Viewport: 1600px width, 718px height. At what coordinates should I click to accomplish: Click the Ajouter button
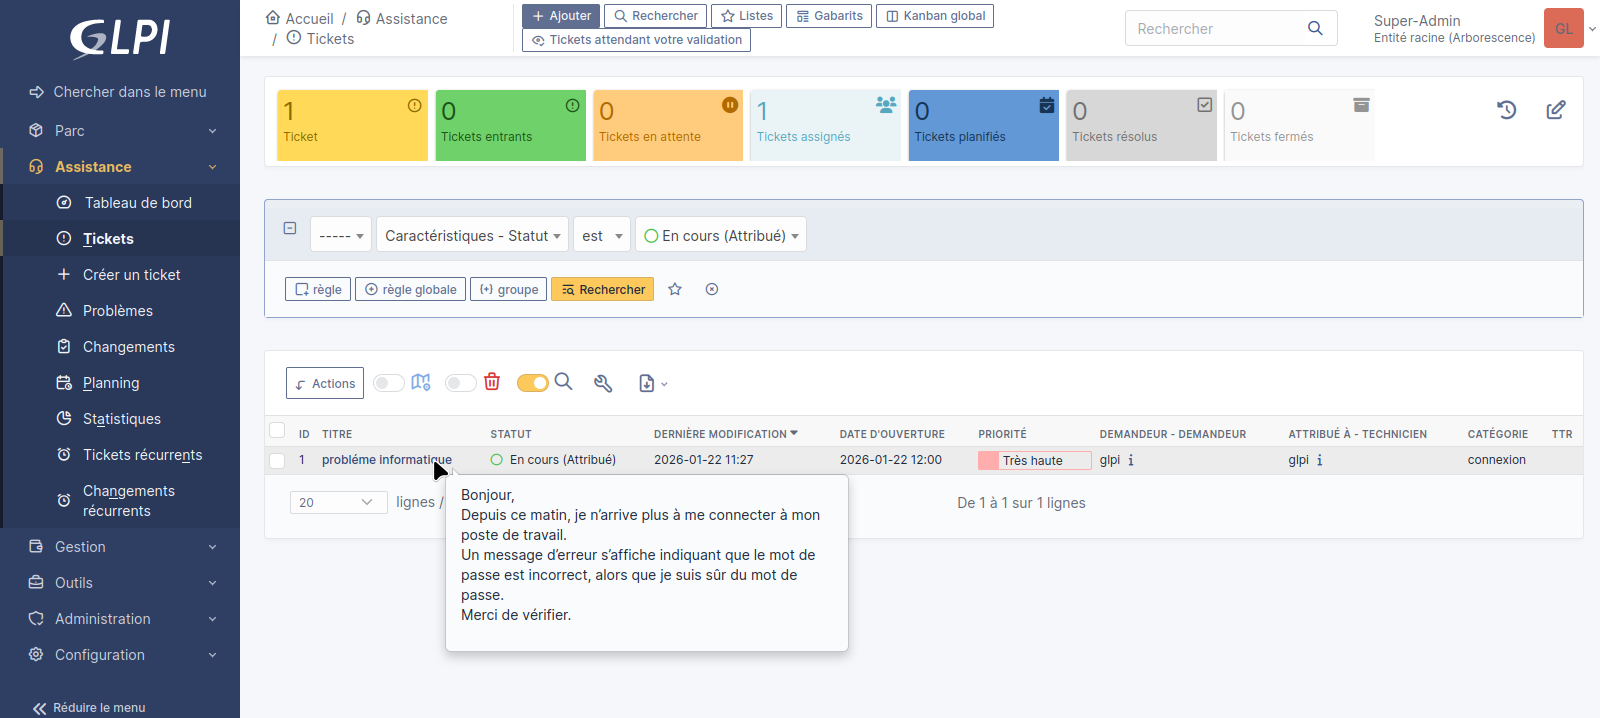pos(561,16)
